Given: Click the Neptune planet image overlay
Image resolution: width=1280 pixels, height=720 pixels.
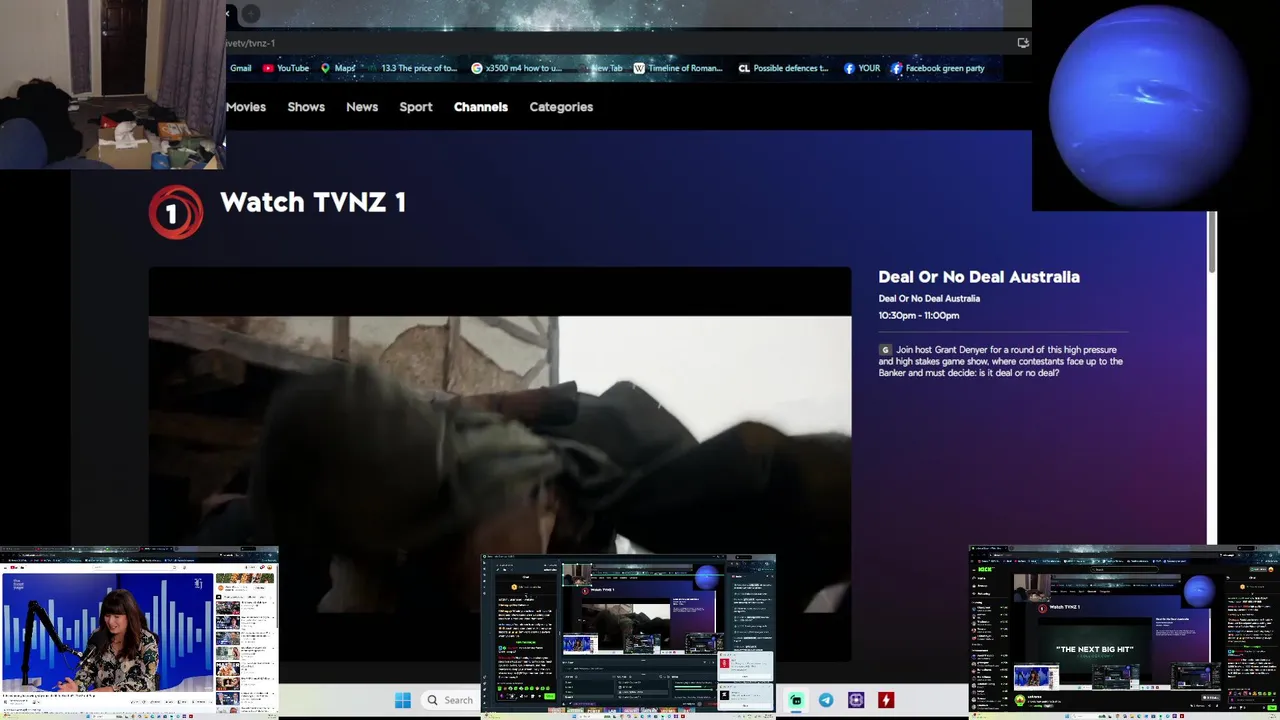Looking at the screenshot, I should pyautogui.click(x=1146, y=105).
